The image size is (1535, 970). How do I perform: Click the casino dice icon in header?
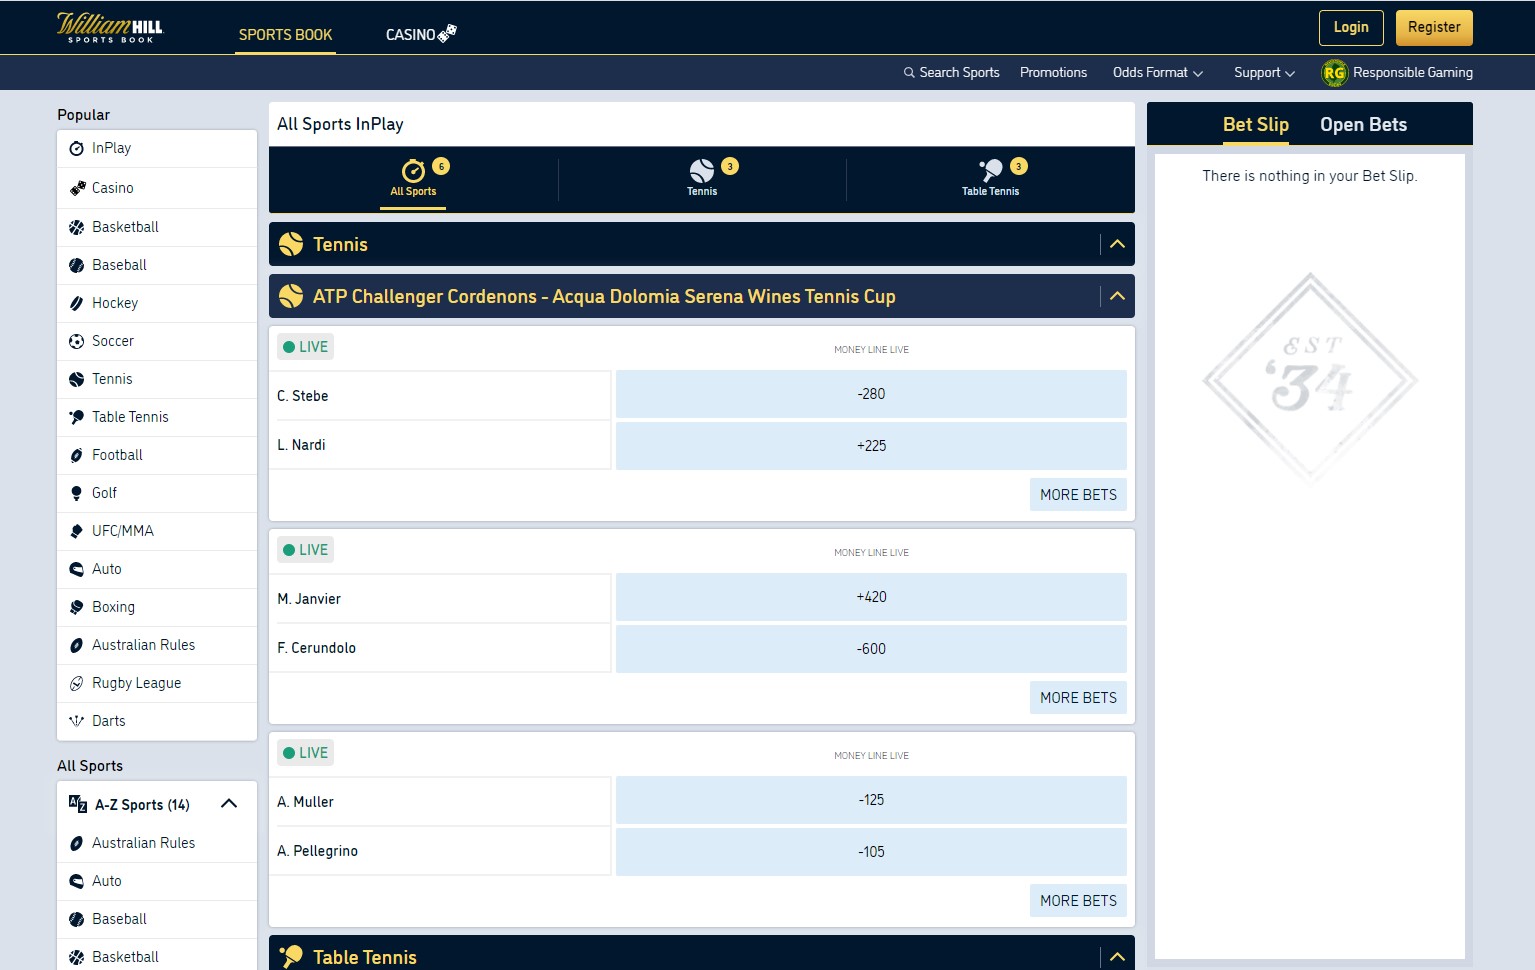(x=447, y=33)
